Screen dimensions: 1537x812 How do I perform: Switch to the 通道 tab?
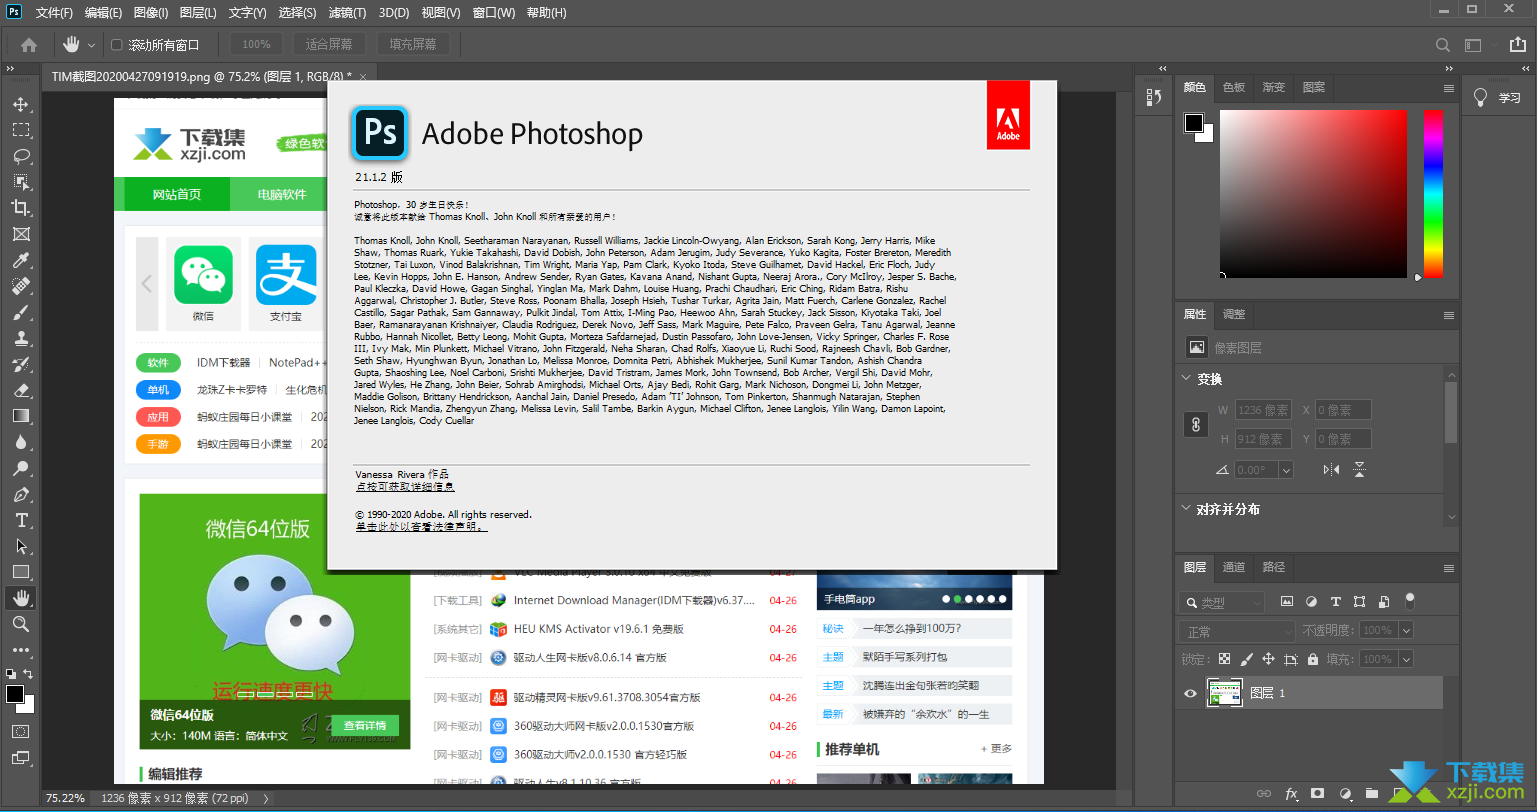tap(1234, 567)
